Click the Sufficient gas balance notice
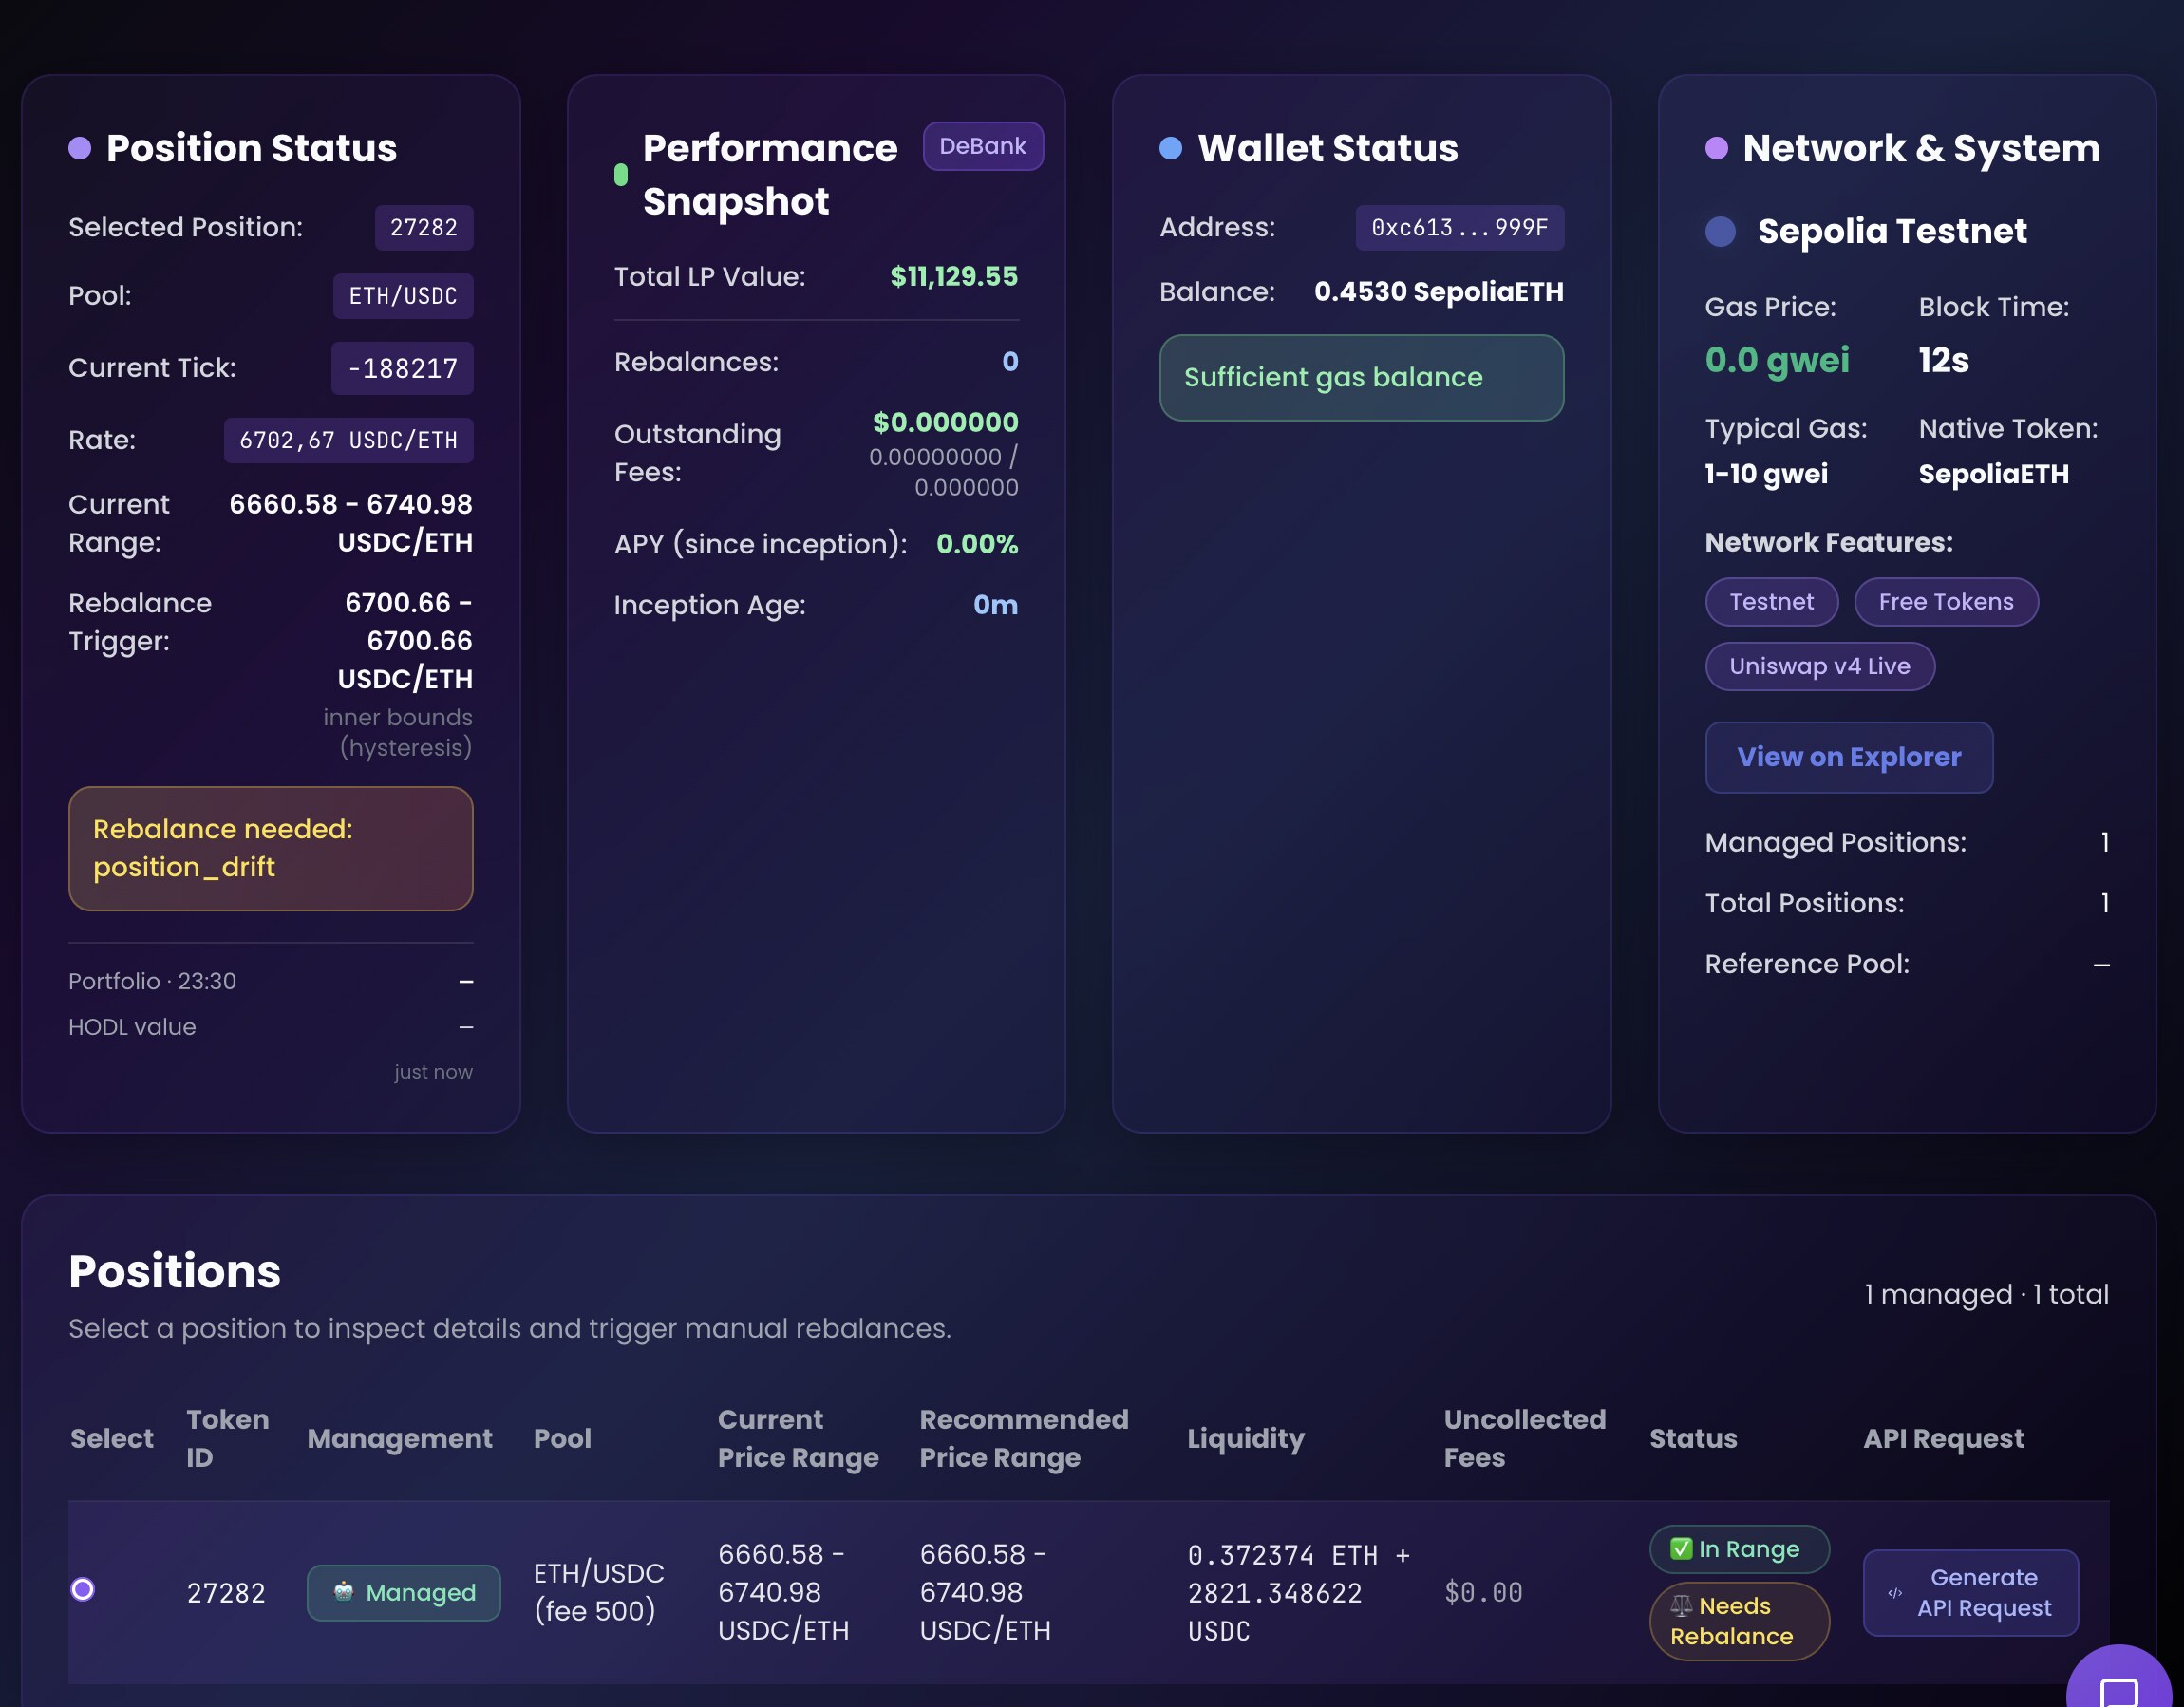2184x1707 pixels. (x=1361, y=377)
